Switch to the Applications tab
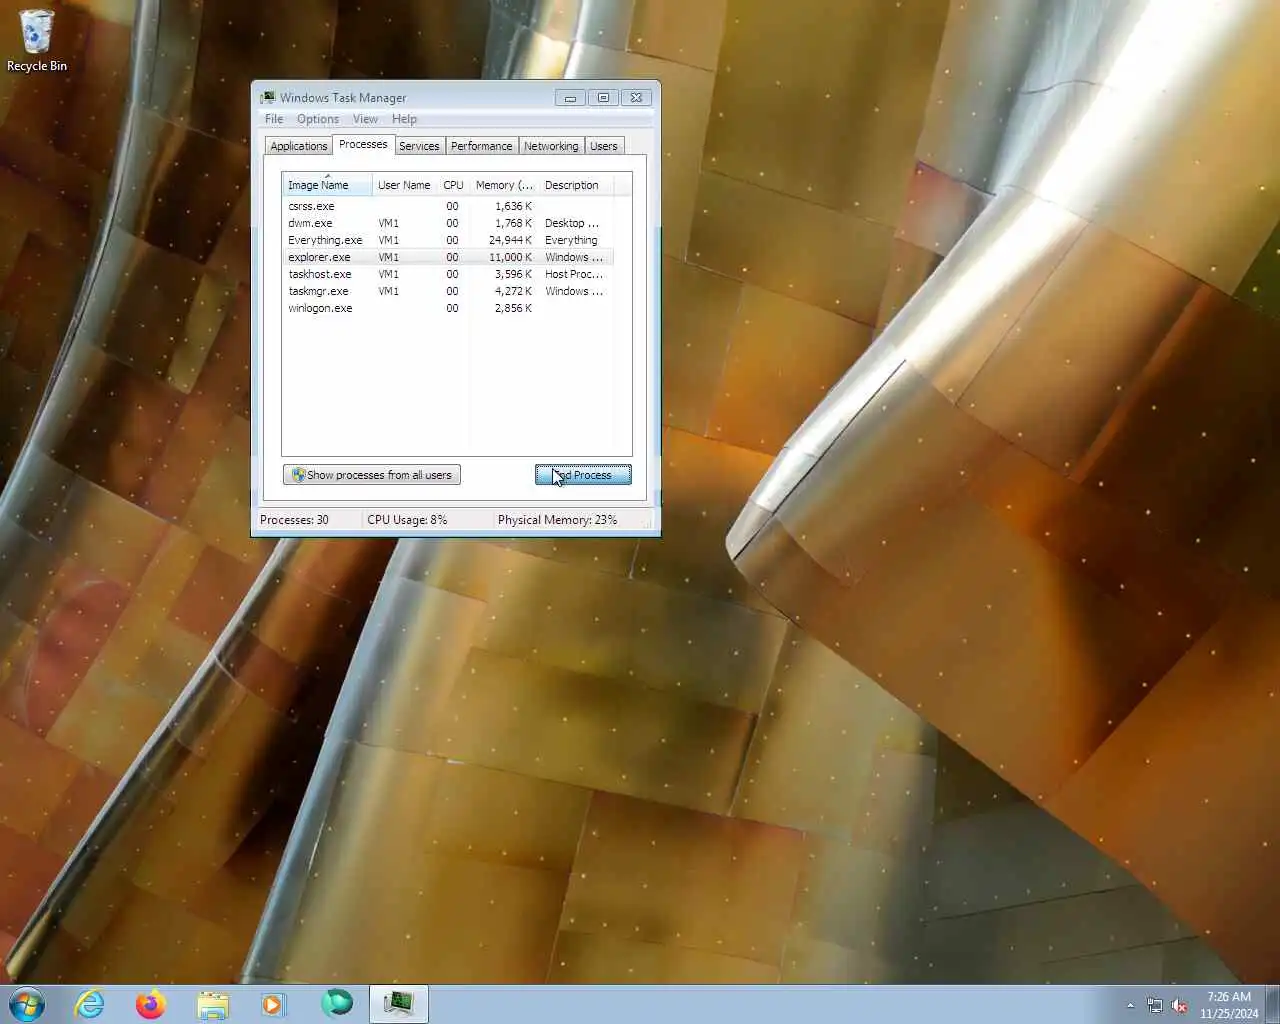The width and height of the screenshot is (1280, 1024). tap(298, 146)
